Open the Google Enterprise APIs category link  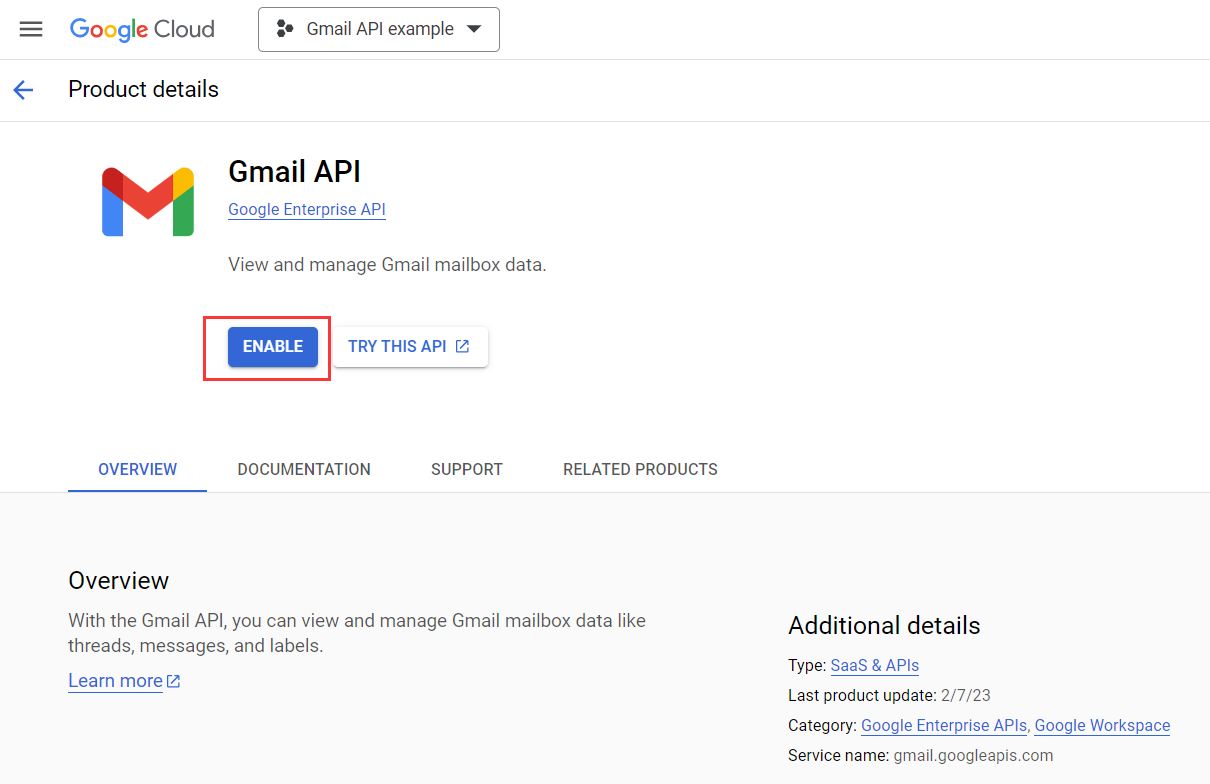click(945, 725)
